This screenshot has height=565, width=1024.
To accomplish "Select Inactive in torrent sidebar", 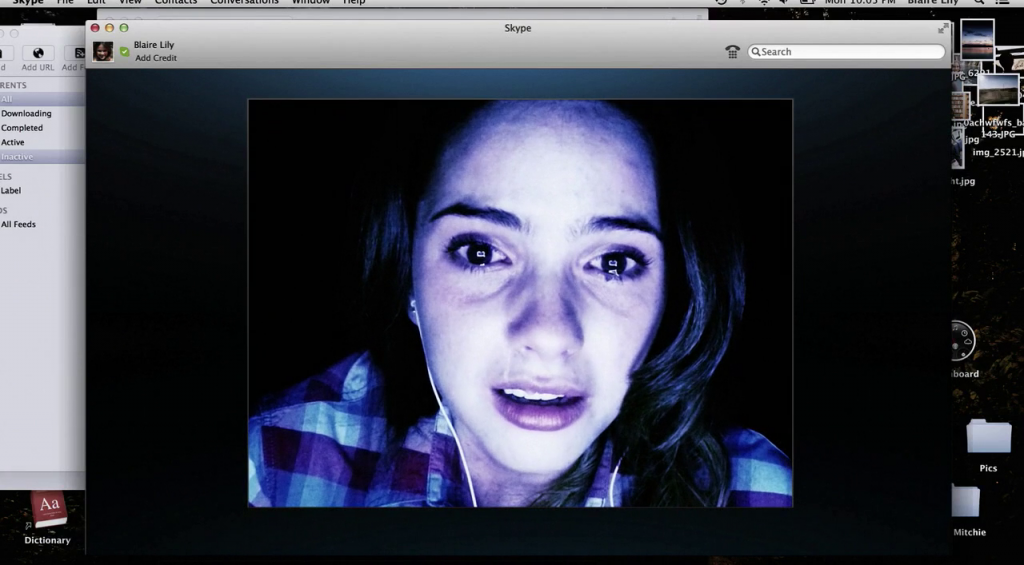I will [x=42, y=157].
